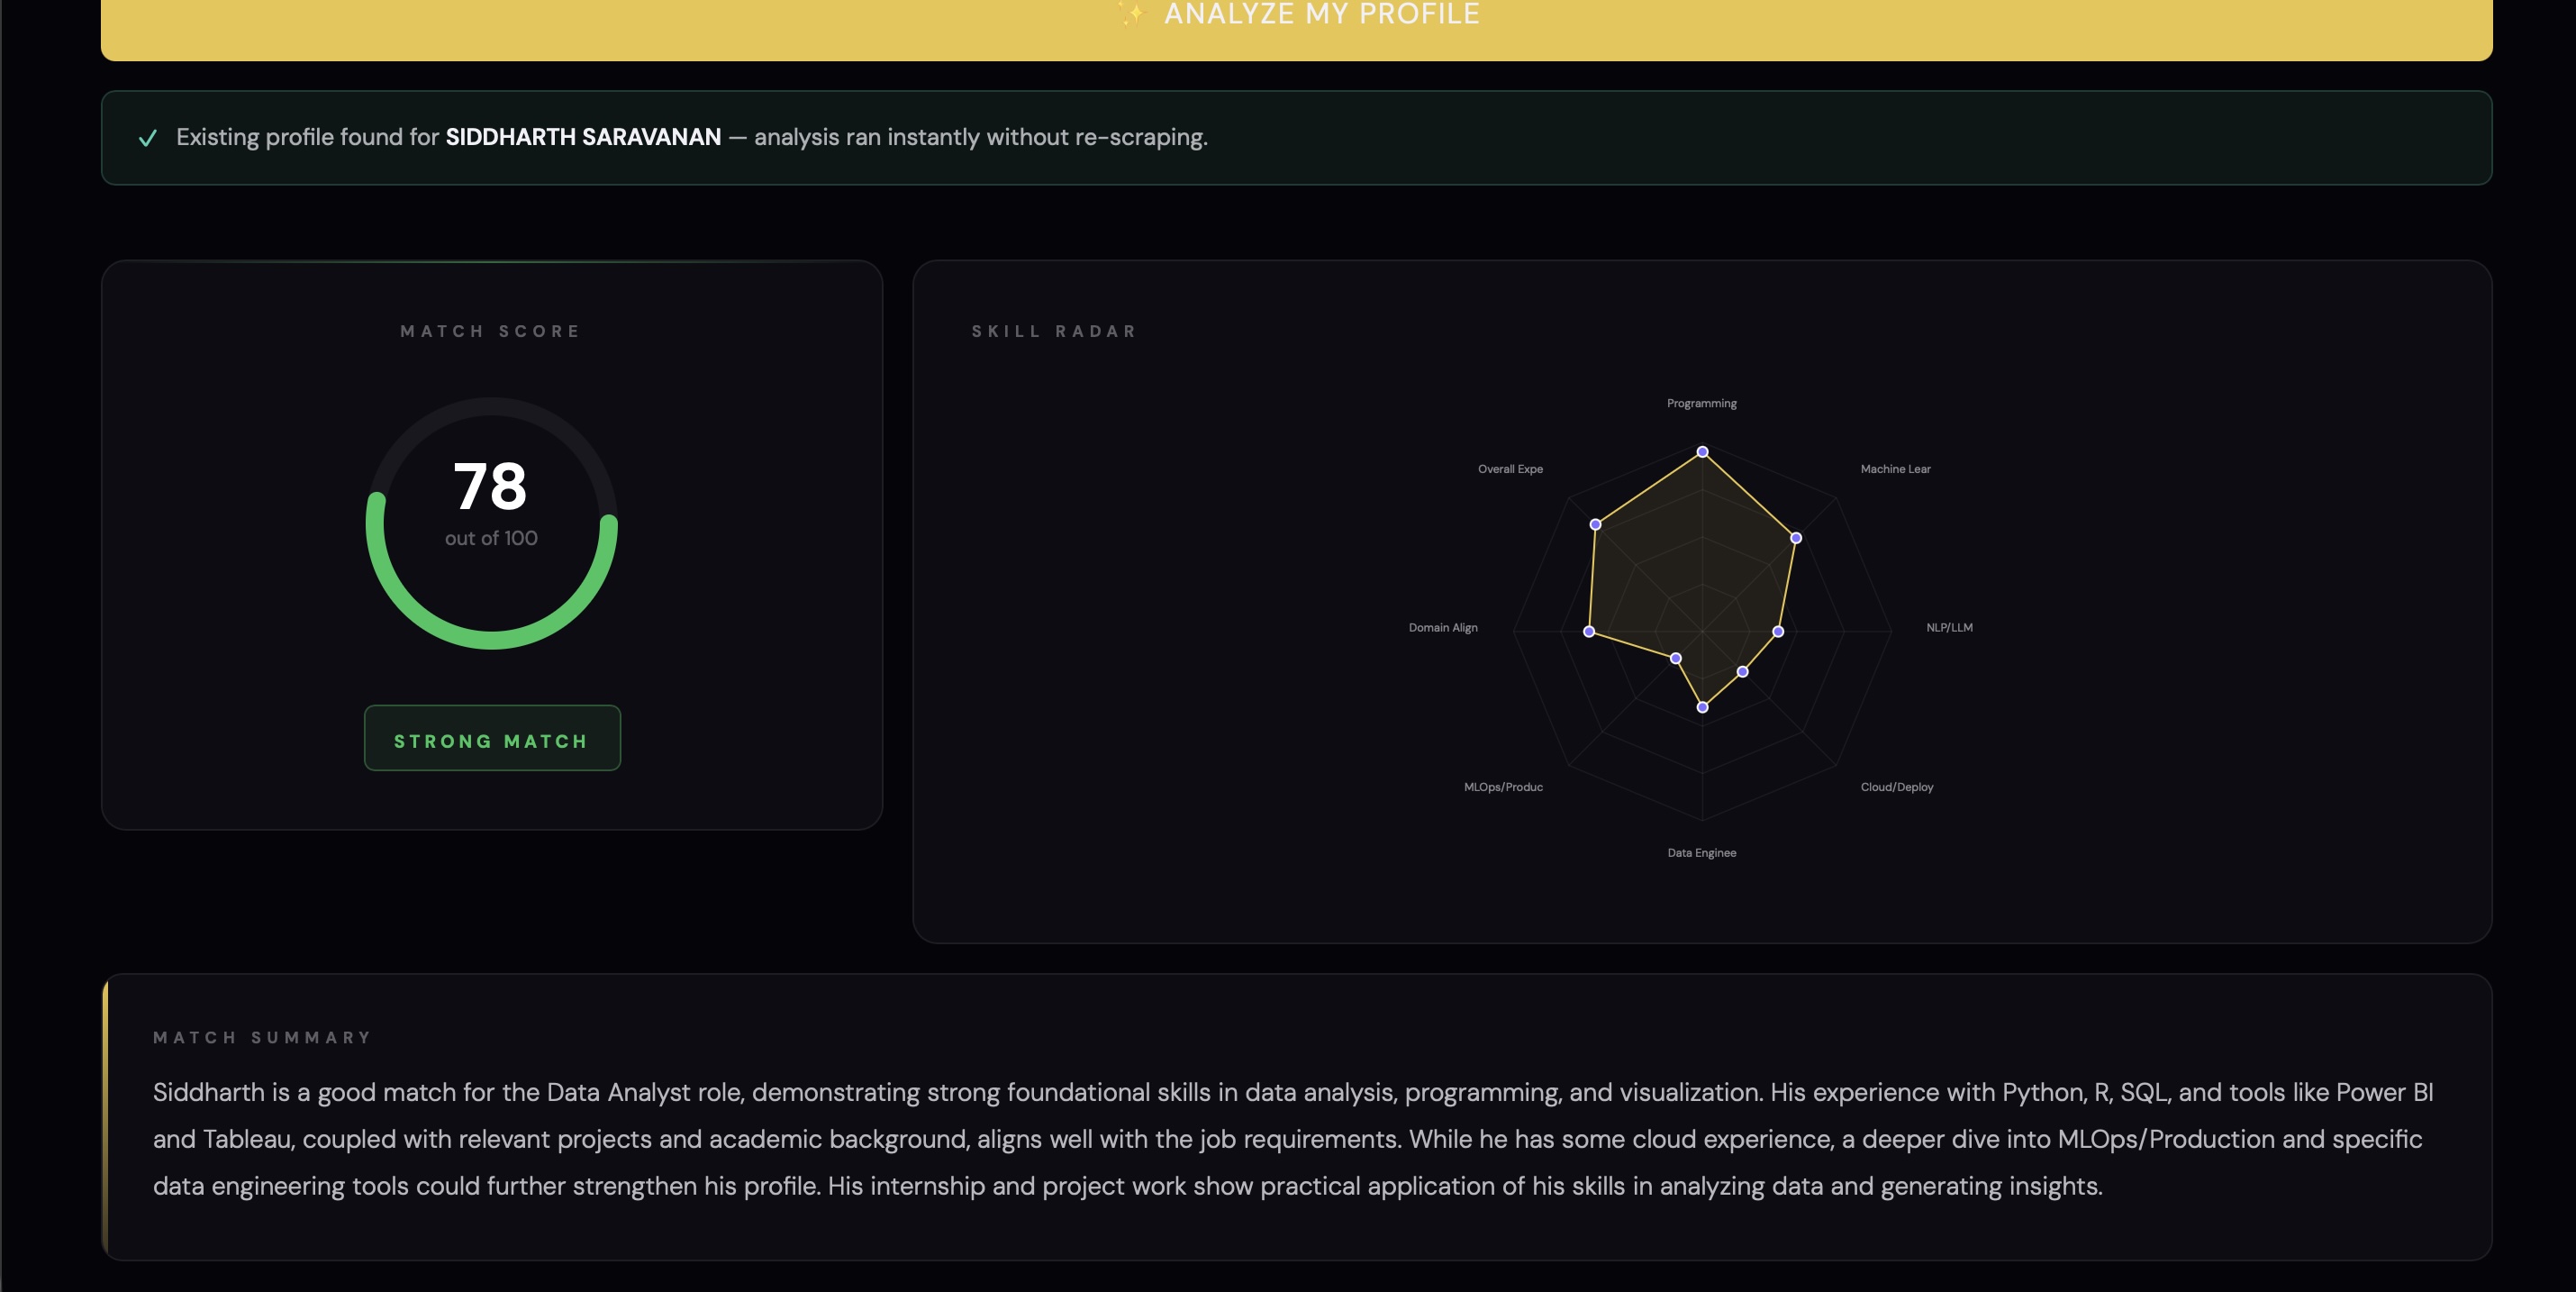
Task: Click the Programming axis label on radar
Action: [1701, 403]
